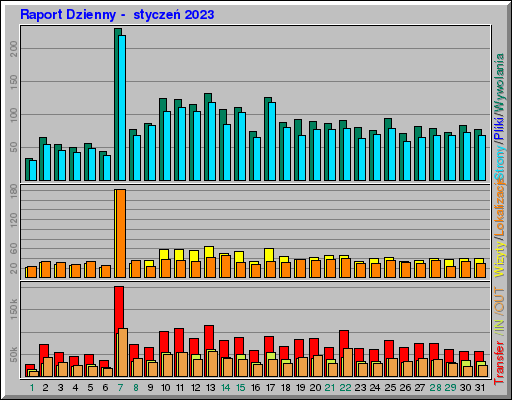Click the day 18 label on x-axis
The width and height of the screenshot is (512, 400).
tap(285, 388)
